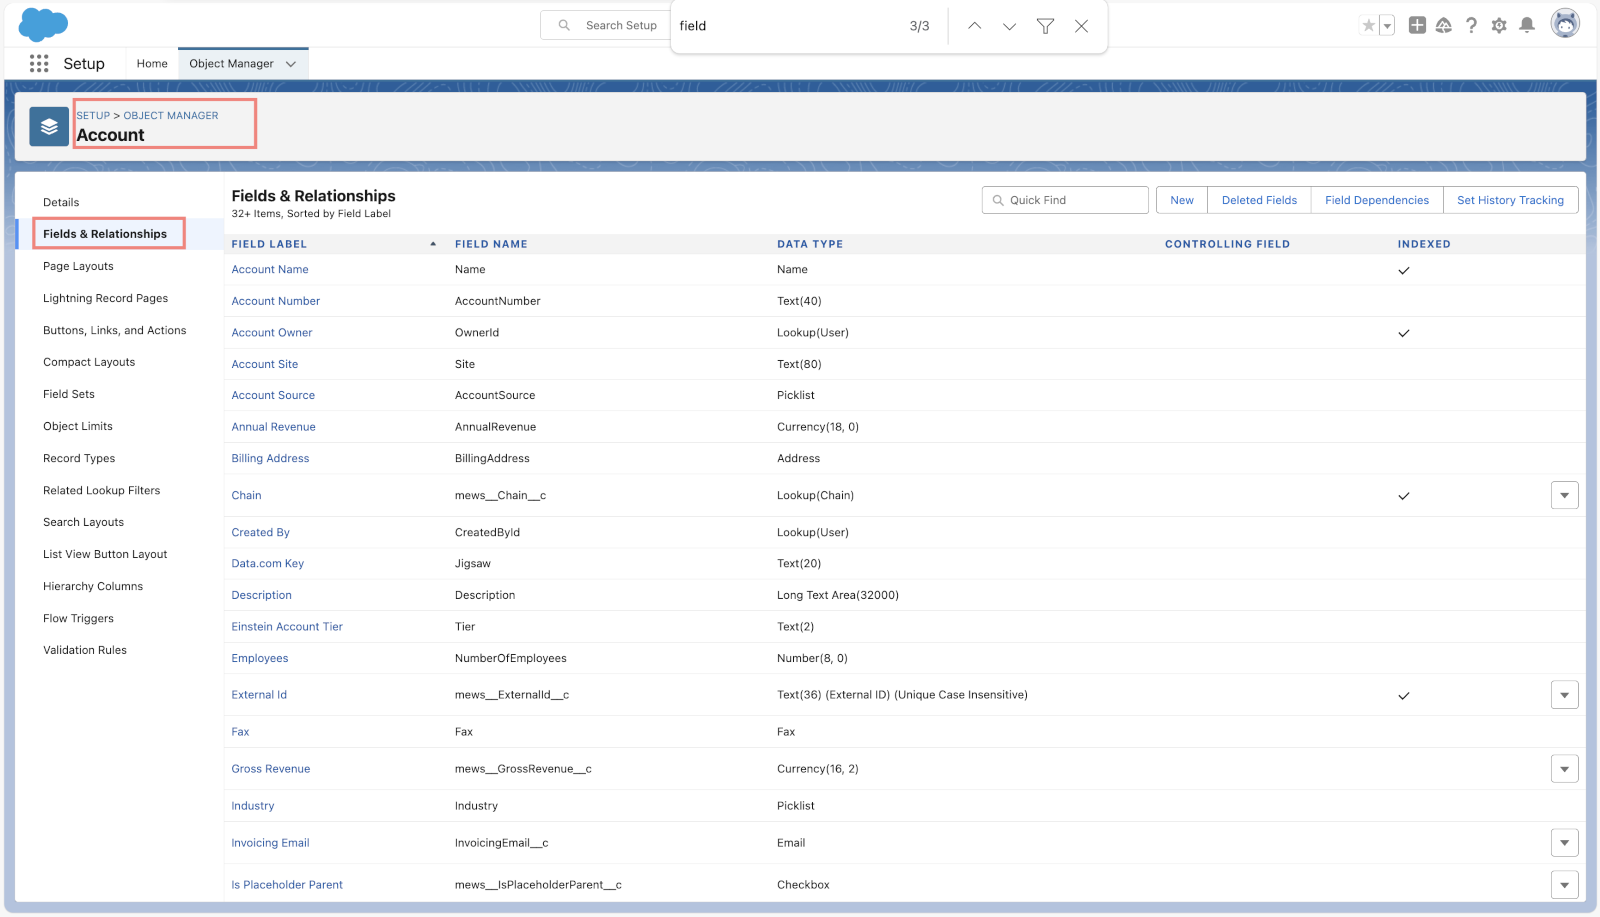Viewport: 1600px width, 917px height.
Task: Open the App Launcher grid icon
Action: coord(39,63)
